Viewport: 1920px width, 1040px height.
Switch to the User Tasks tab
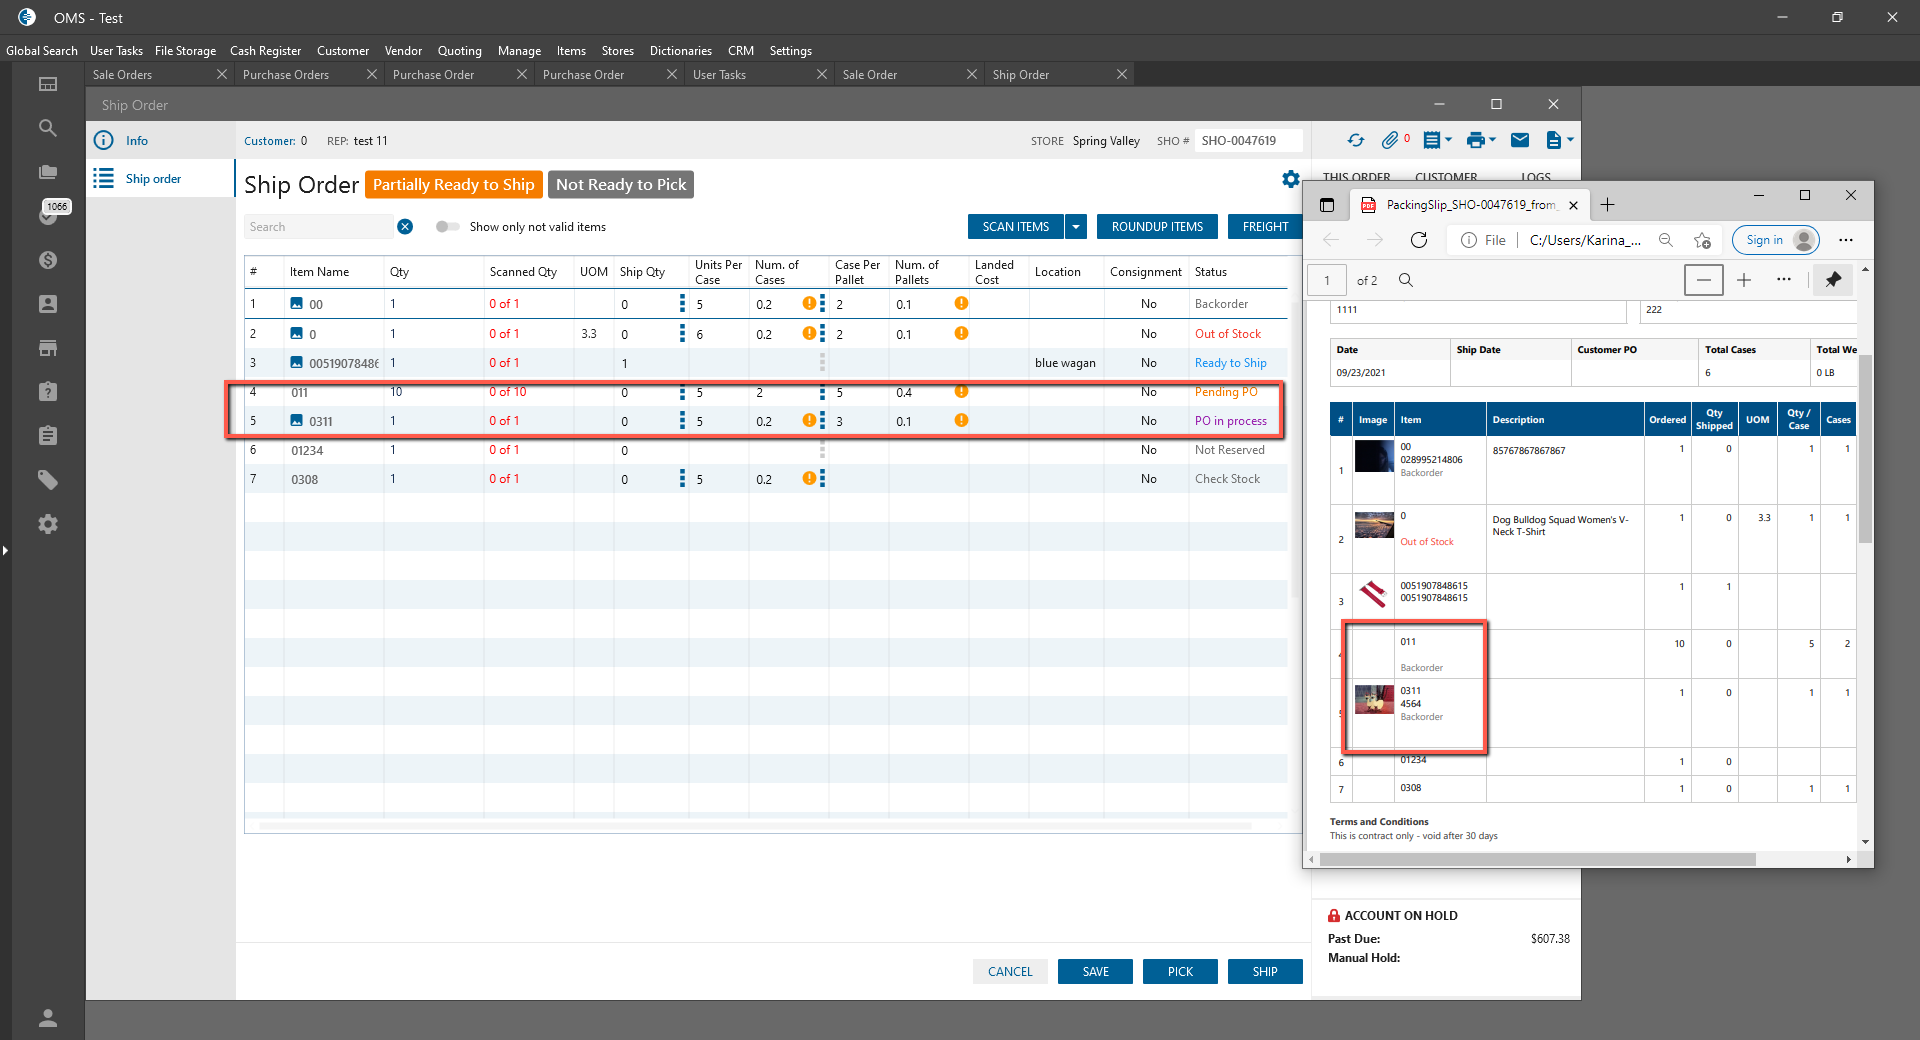[719, 75]
